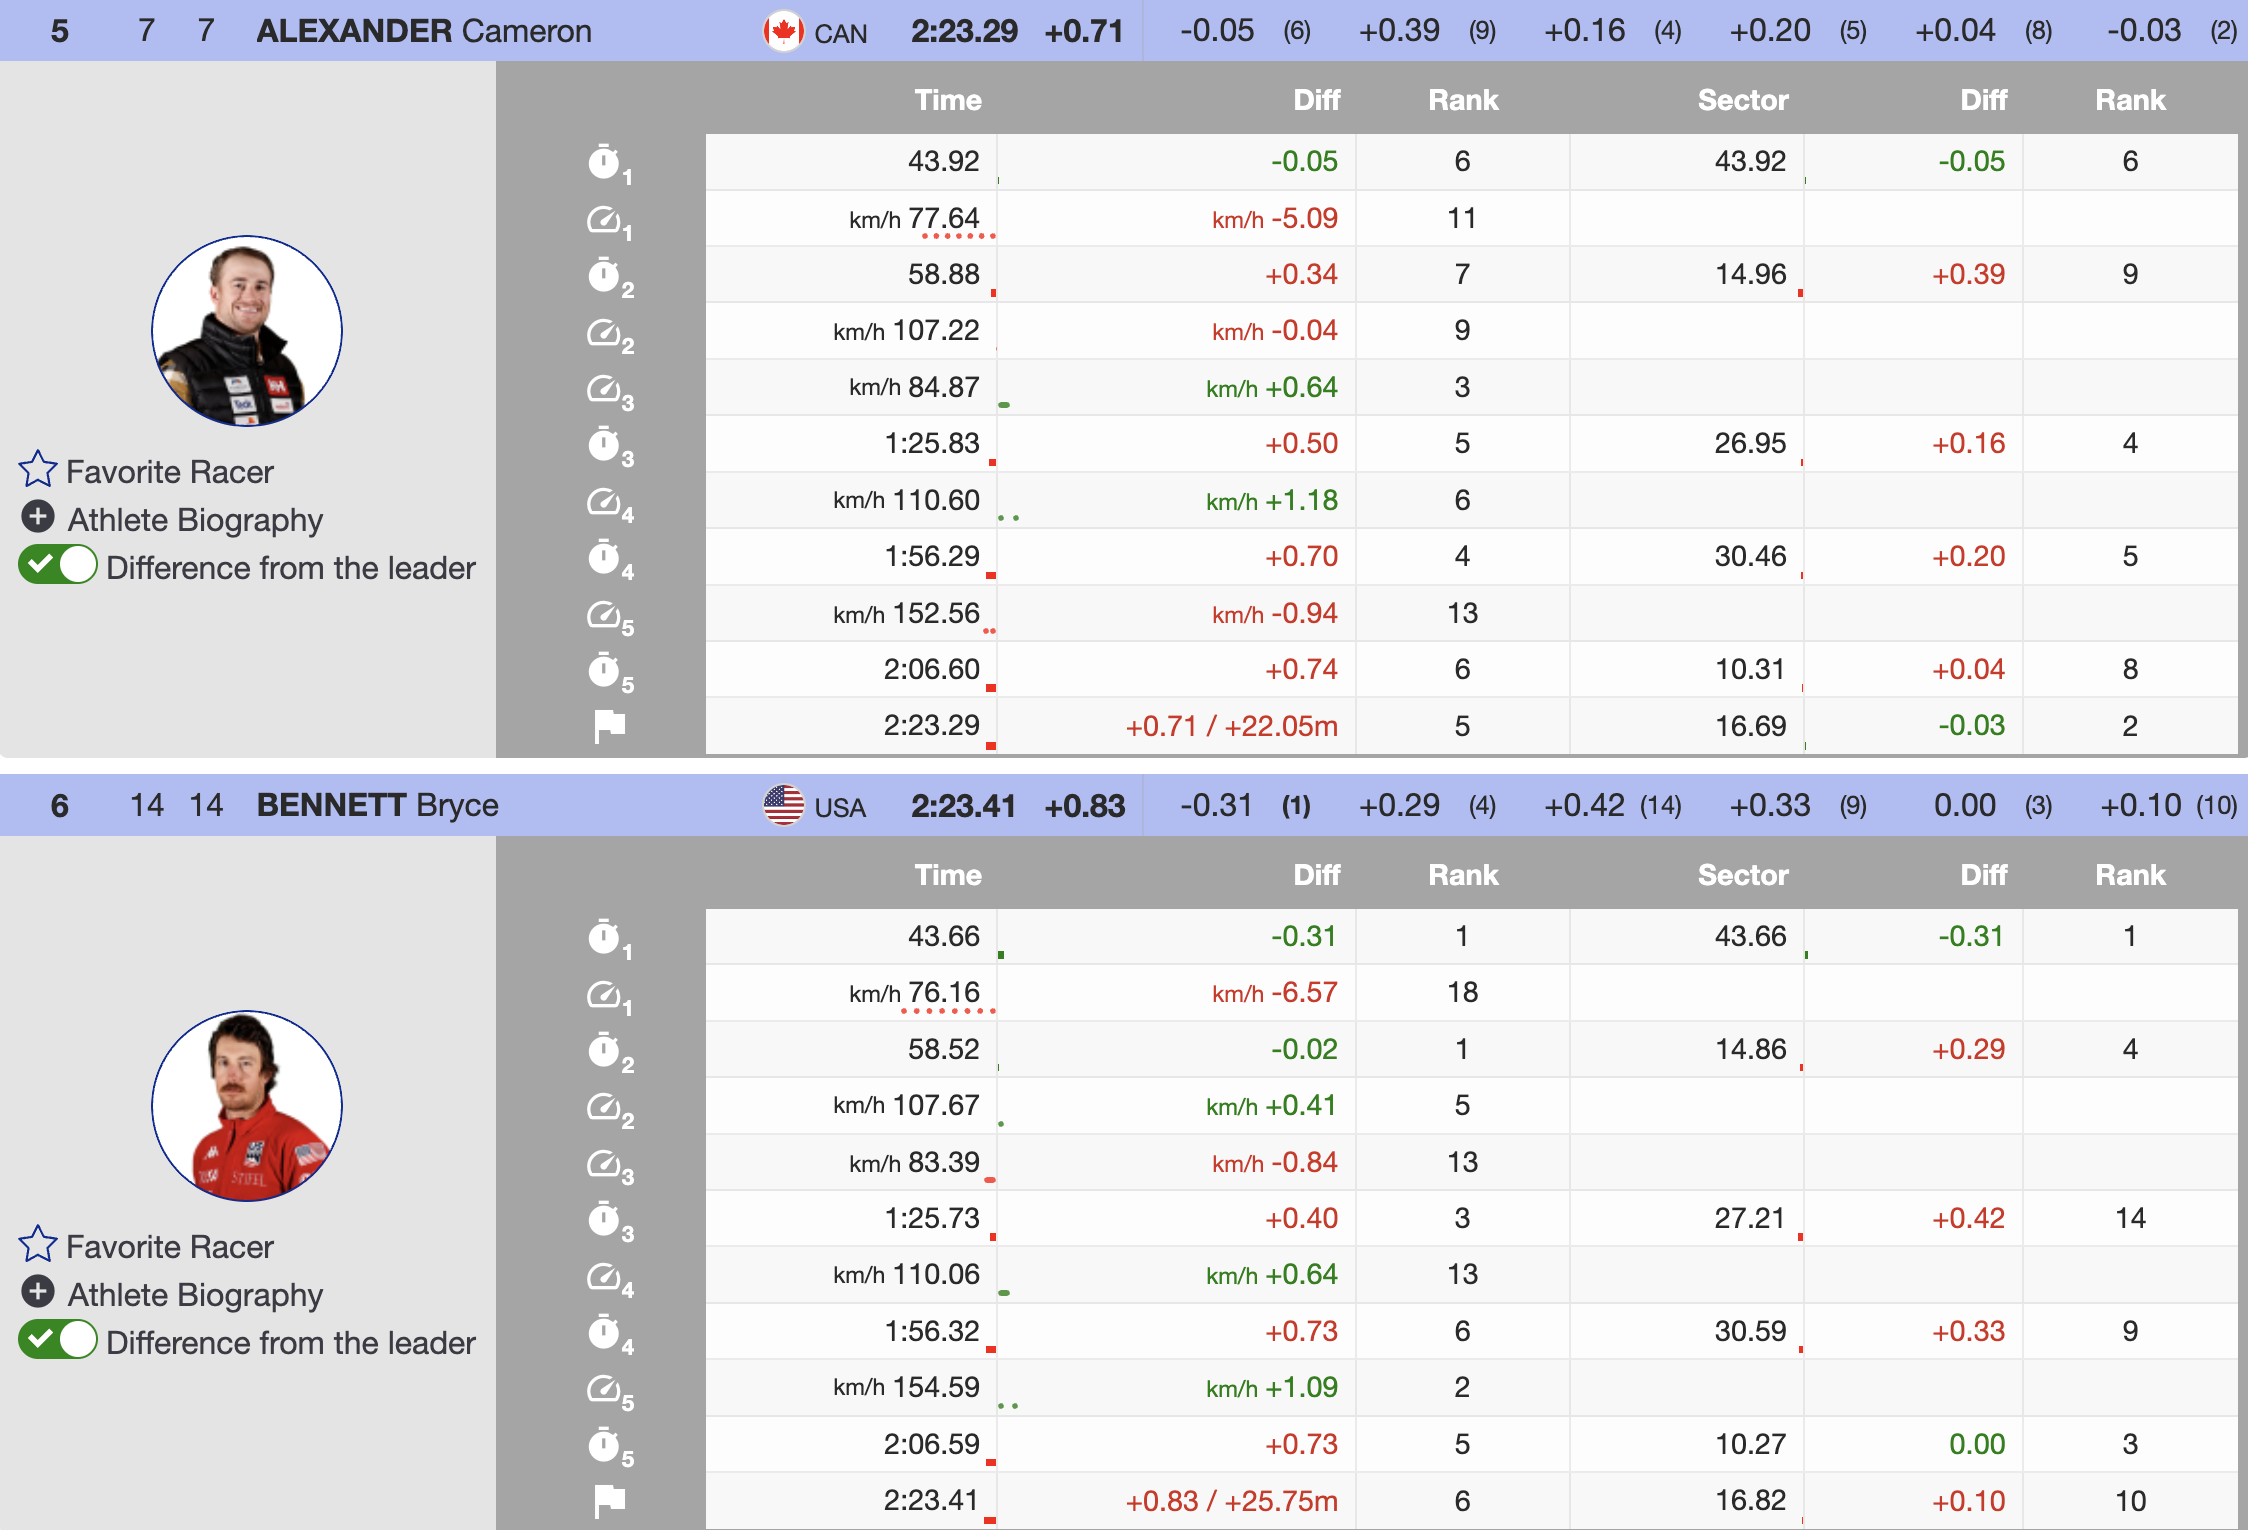
Task: Click Bennett's speedometer 5 icon
Action: point(606,1388)
